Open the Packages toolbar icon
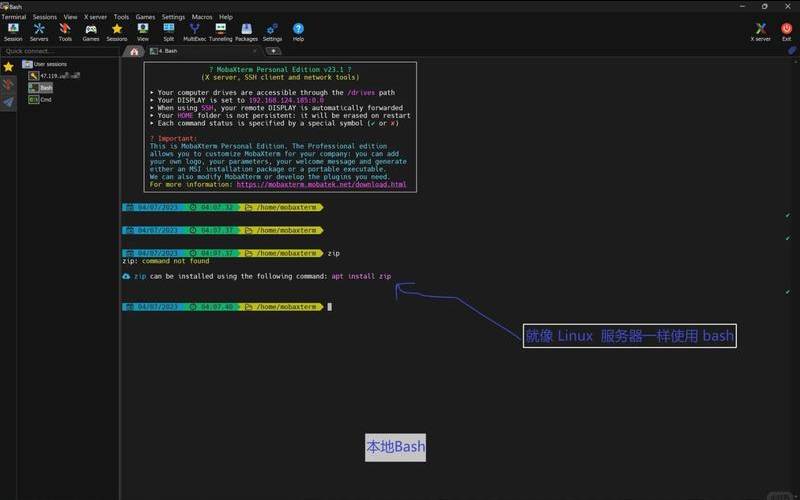800x500 pixels. 246,32
